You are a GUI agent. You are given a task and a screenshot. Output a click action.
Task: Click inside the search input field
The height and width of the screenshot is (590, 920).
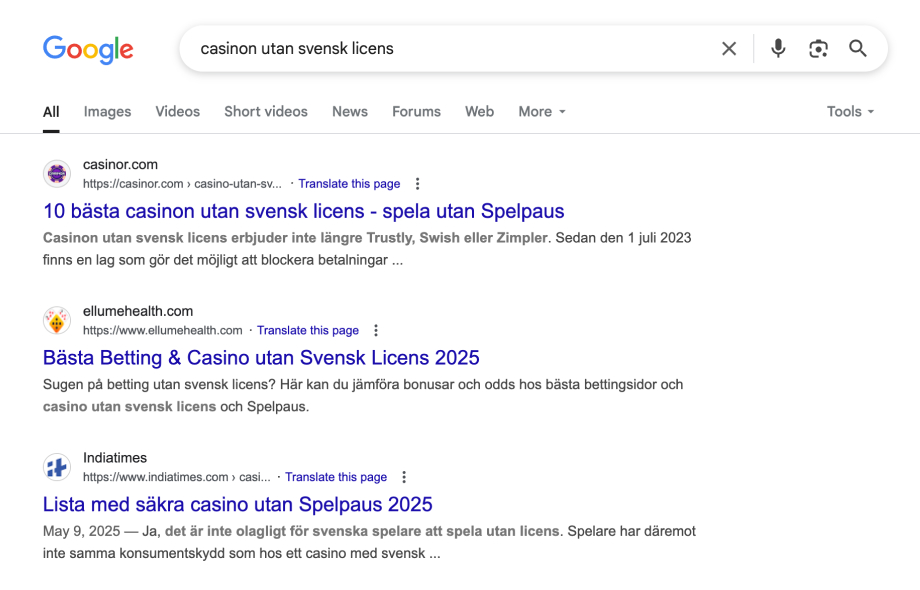tap(450, 48)
